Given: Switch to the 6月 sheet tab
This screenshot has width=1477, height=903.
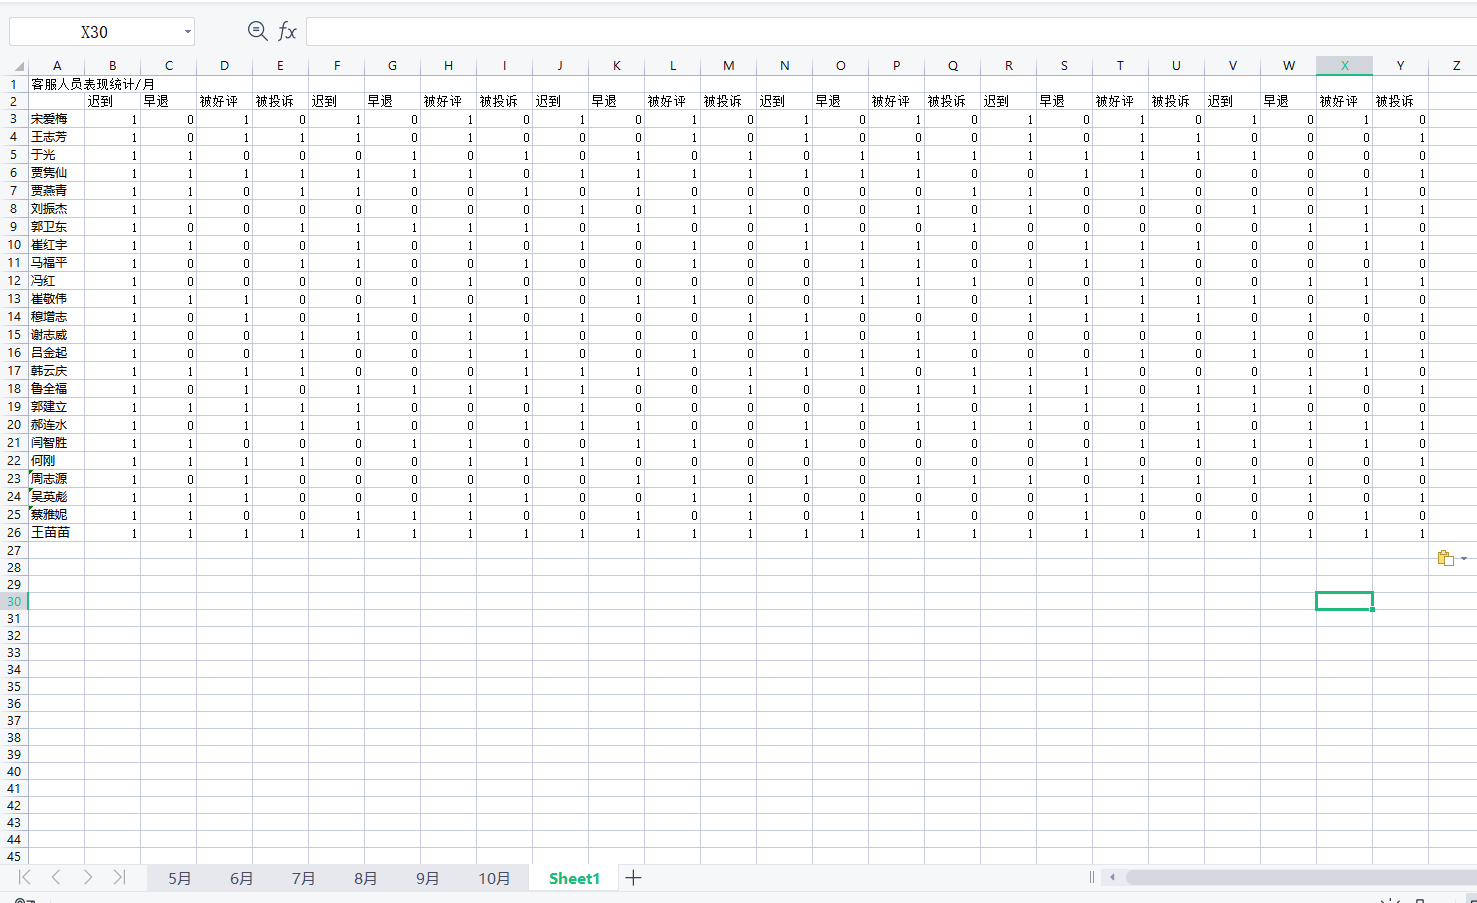Looking at the screenshot, I should point(242,878).
